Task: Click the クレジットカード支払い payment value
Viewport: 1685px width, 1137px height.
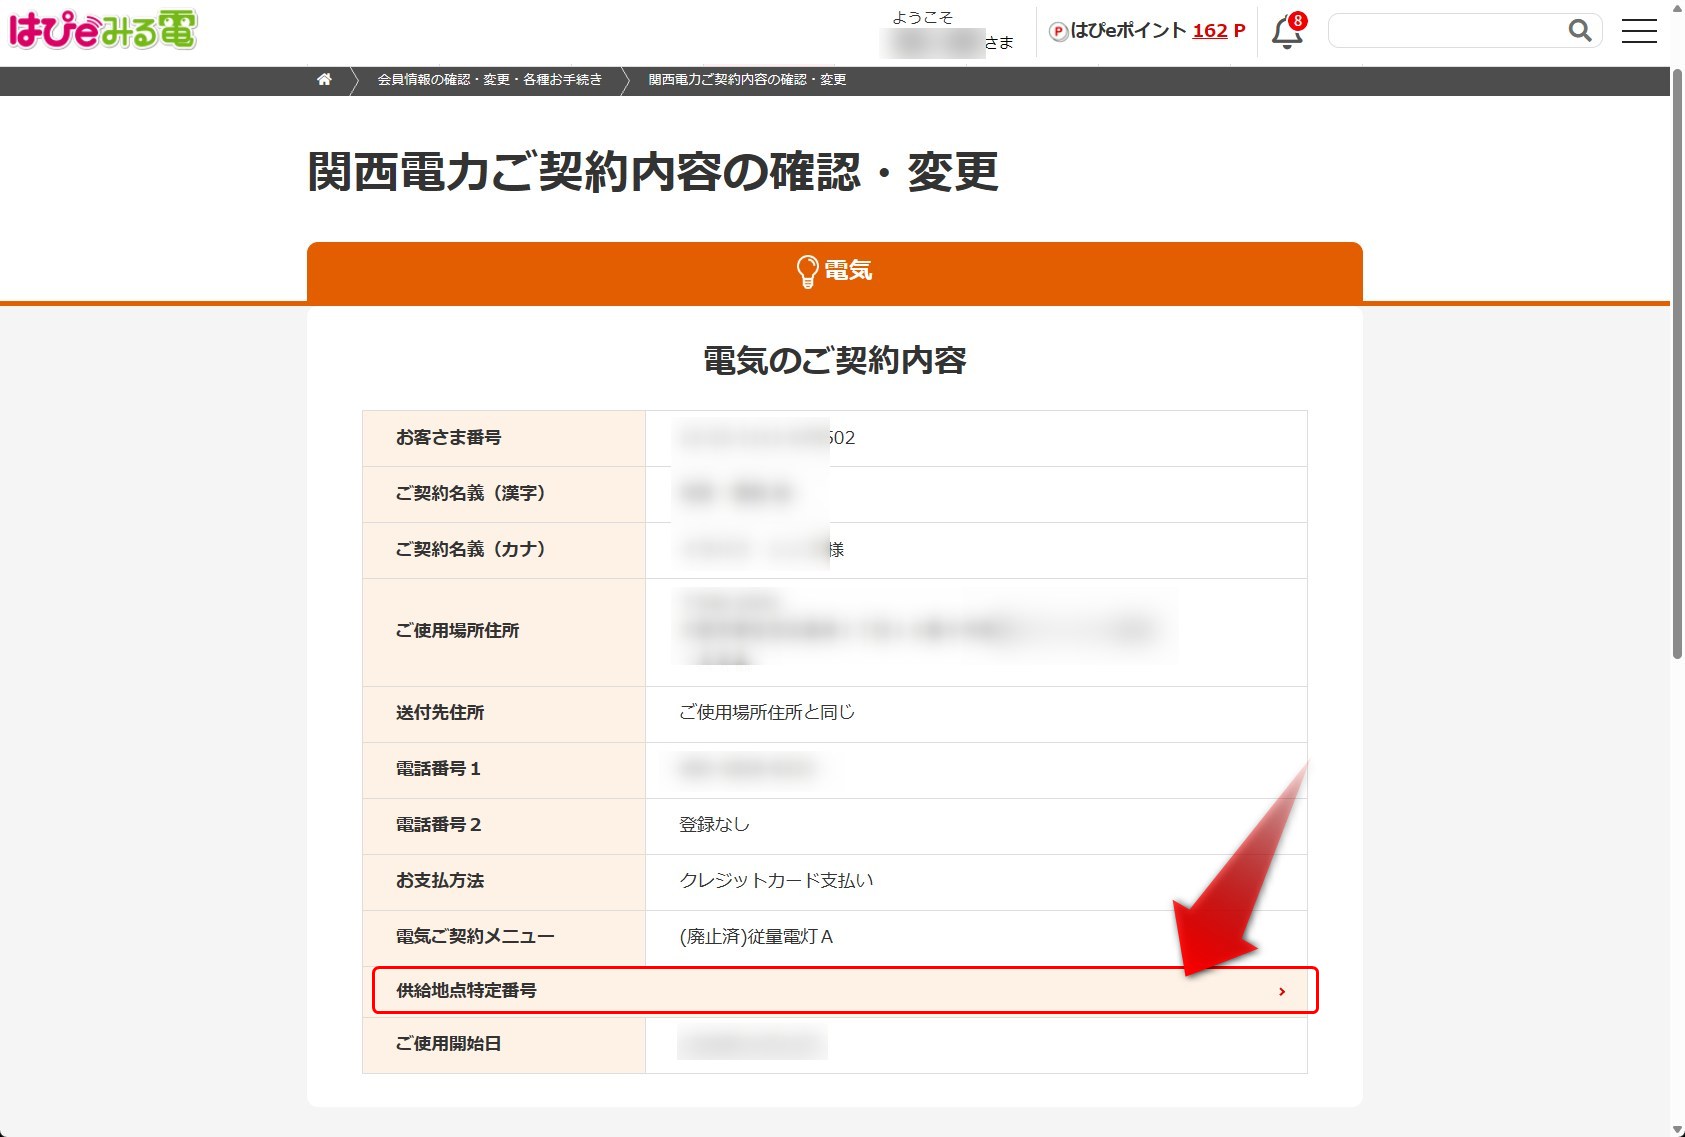Action: pos(776,881)
